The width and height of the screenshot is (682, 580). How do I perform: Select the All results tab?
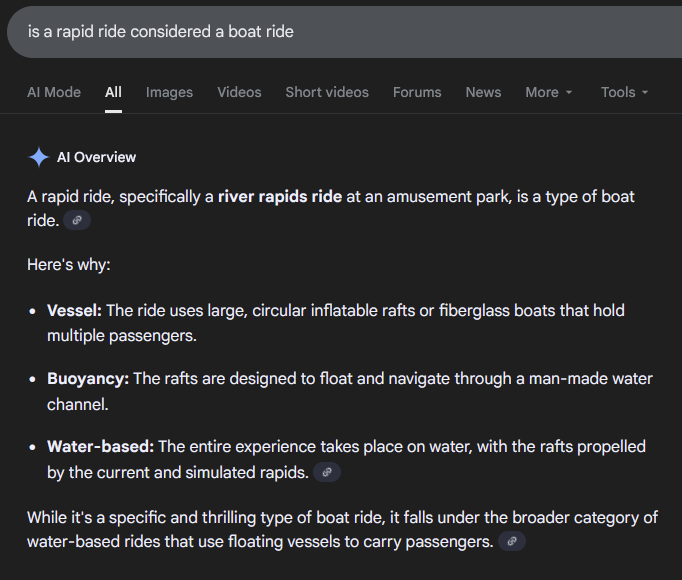[x=113, y=92]
